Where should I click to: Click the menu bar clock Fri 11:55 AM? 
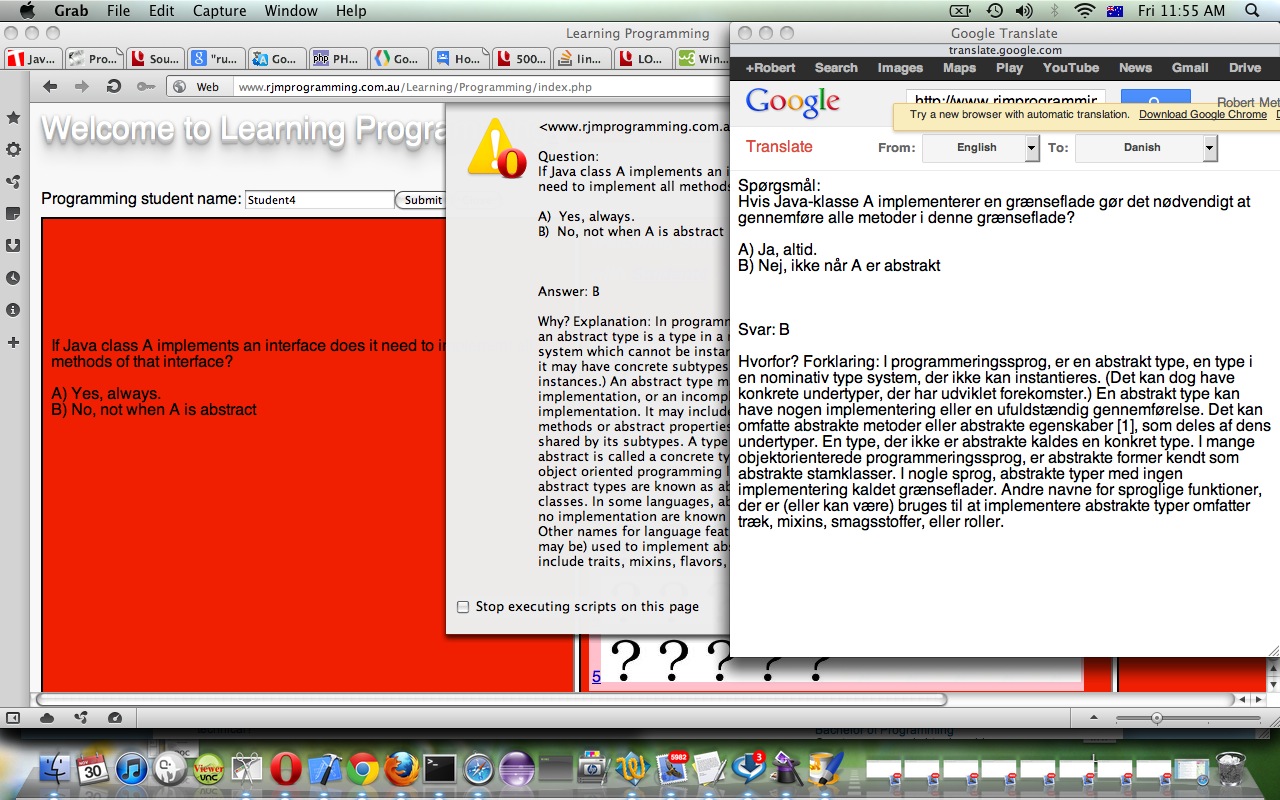[x=1180, y=11]
